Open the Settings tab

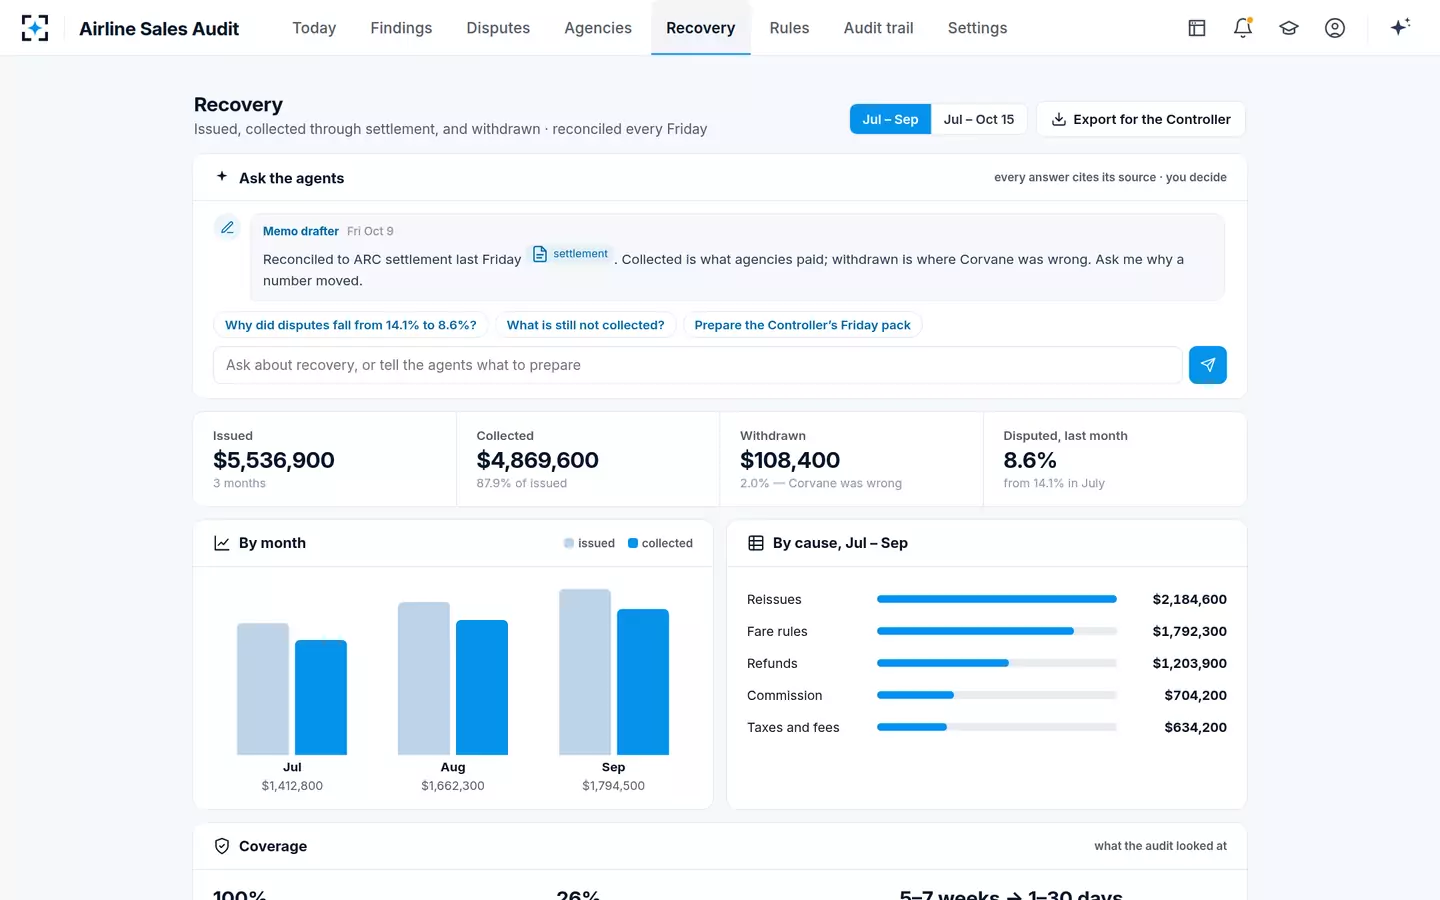(x=977, y=28)
